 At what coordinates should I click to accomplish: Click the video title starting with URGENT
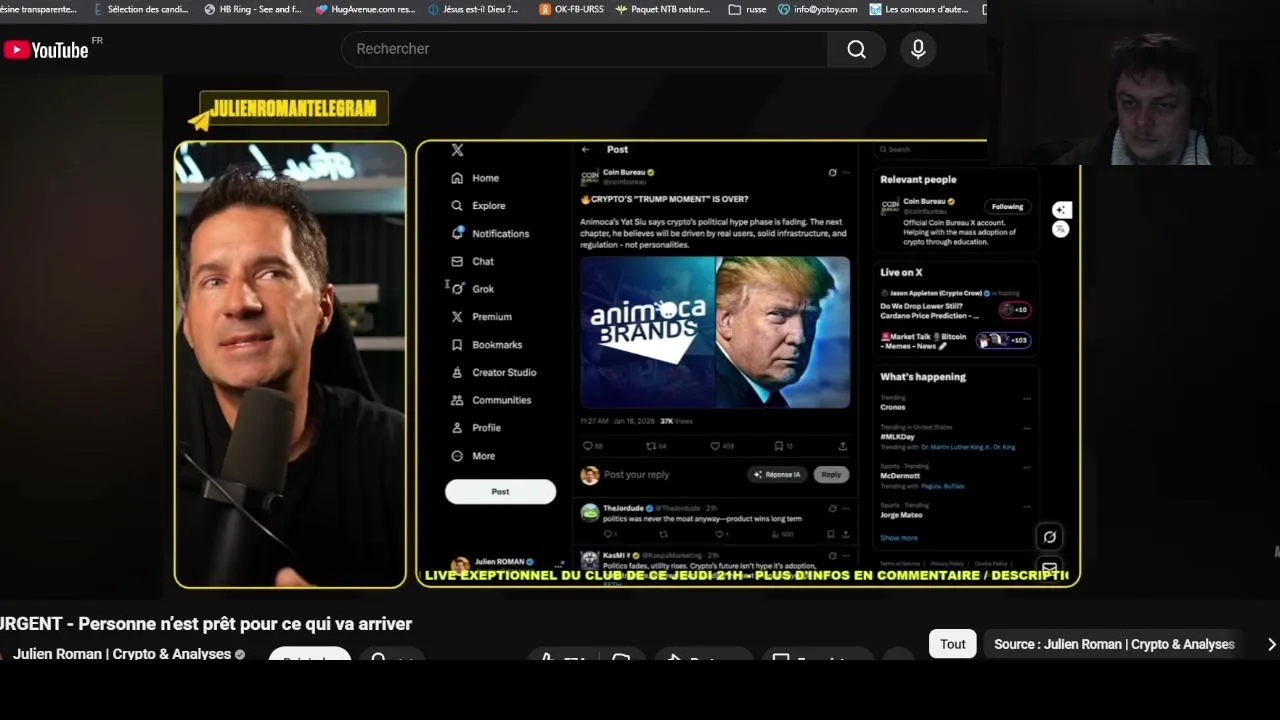pos(206,624)
